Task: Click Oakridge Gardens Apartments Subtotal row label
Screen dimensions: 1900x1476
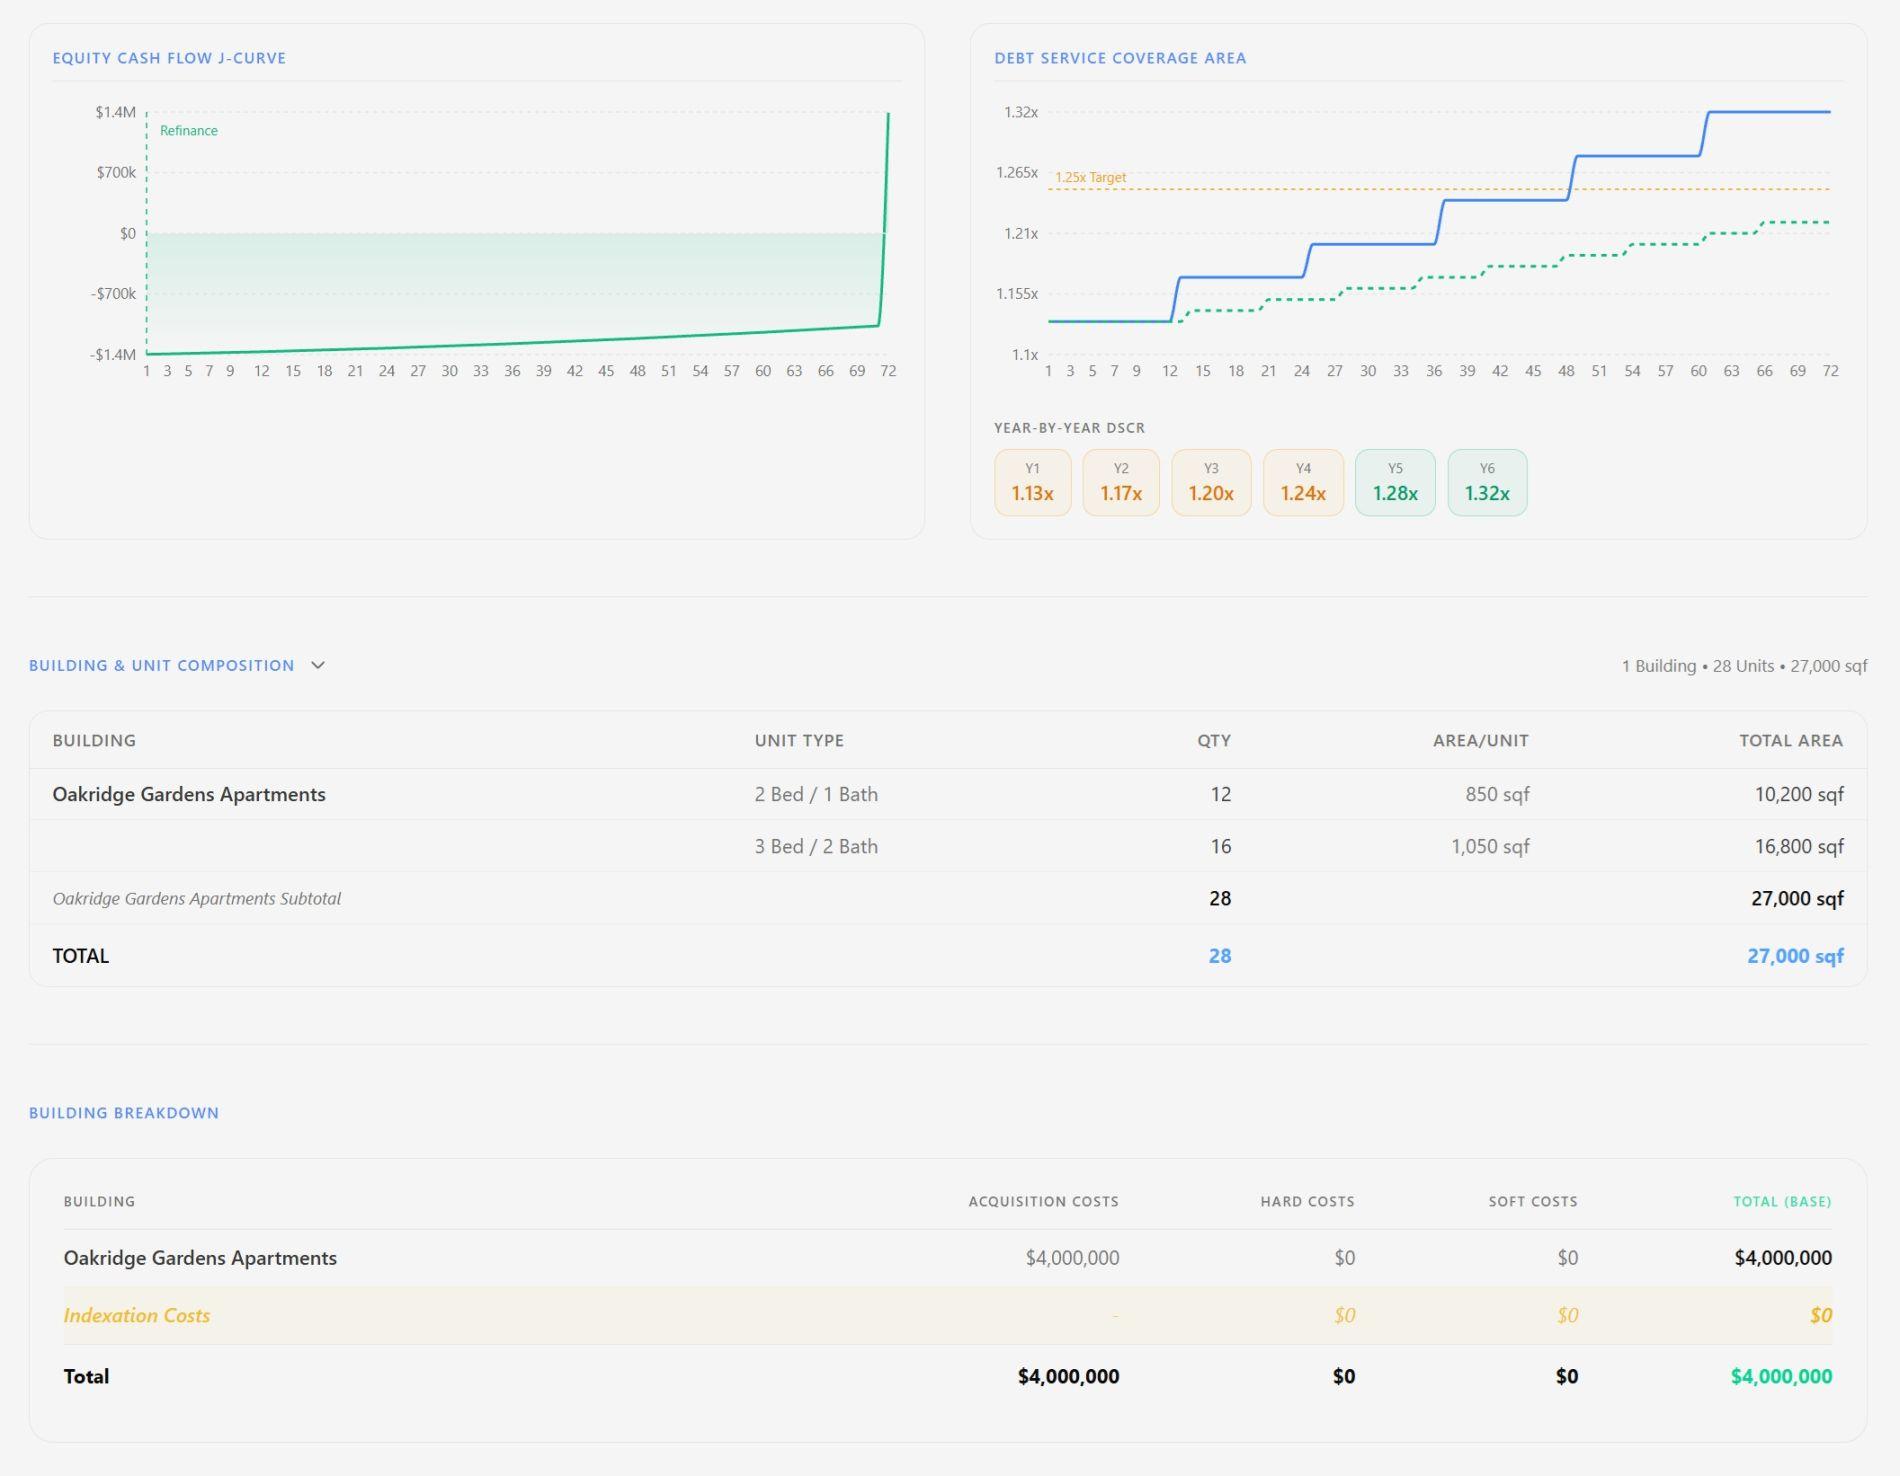Action: pyautogui.click(x=197, y=898)
